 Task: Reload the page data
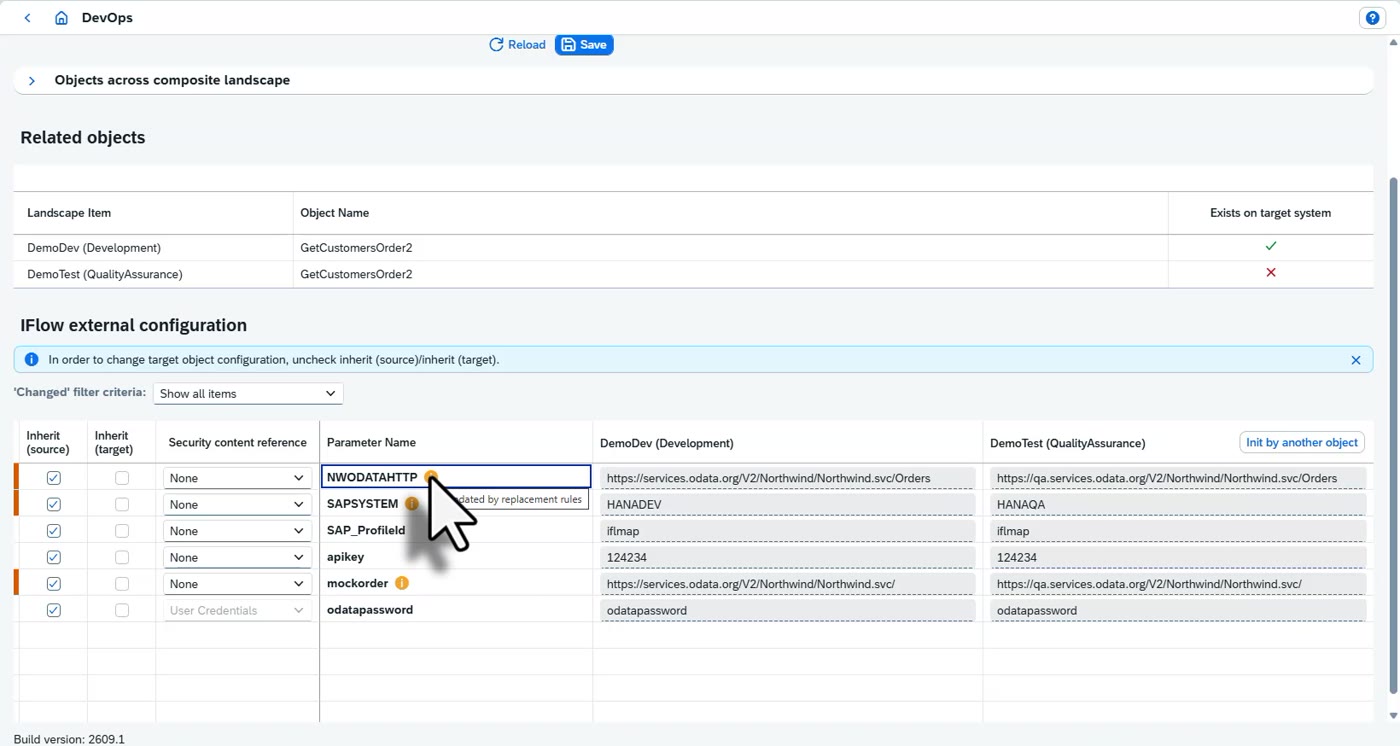517,45
